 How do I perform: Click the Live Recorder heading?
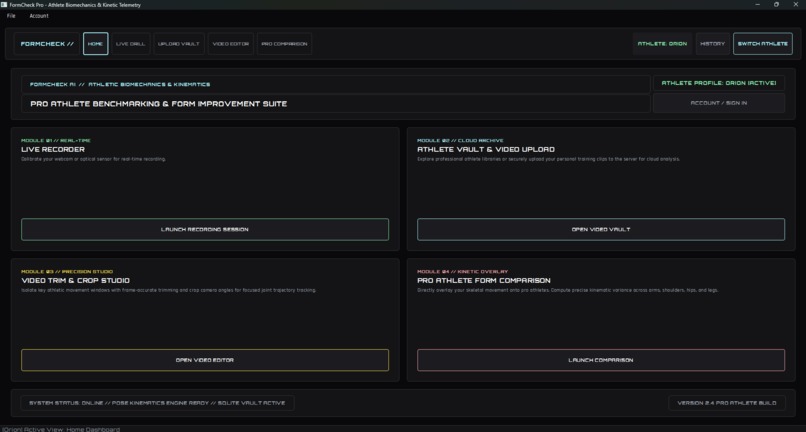[53, 149]
